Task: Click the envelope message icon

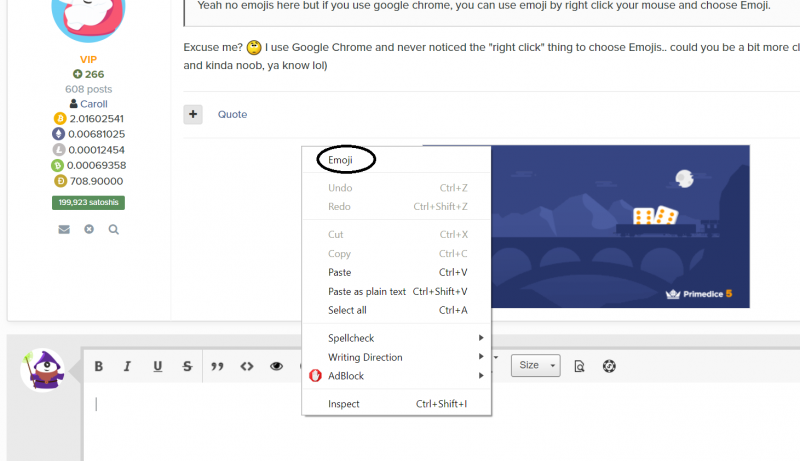Action: (x=64, y=229)
